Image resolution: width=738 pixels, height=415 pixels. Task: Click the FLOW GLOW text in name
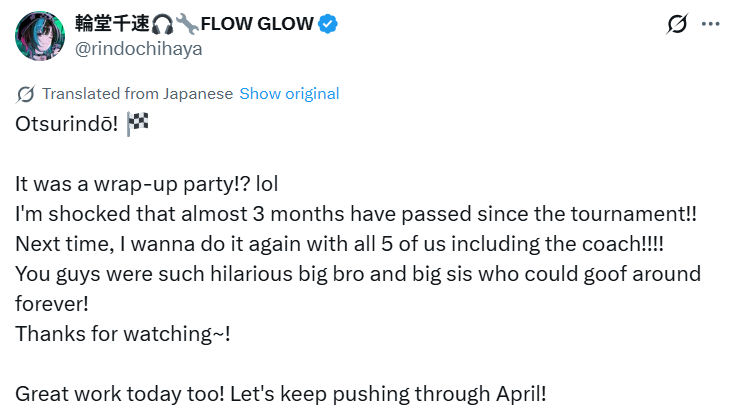click(257, 24)
